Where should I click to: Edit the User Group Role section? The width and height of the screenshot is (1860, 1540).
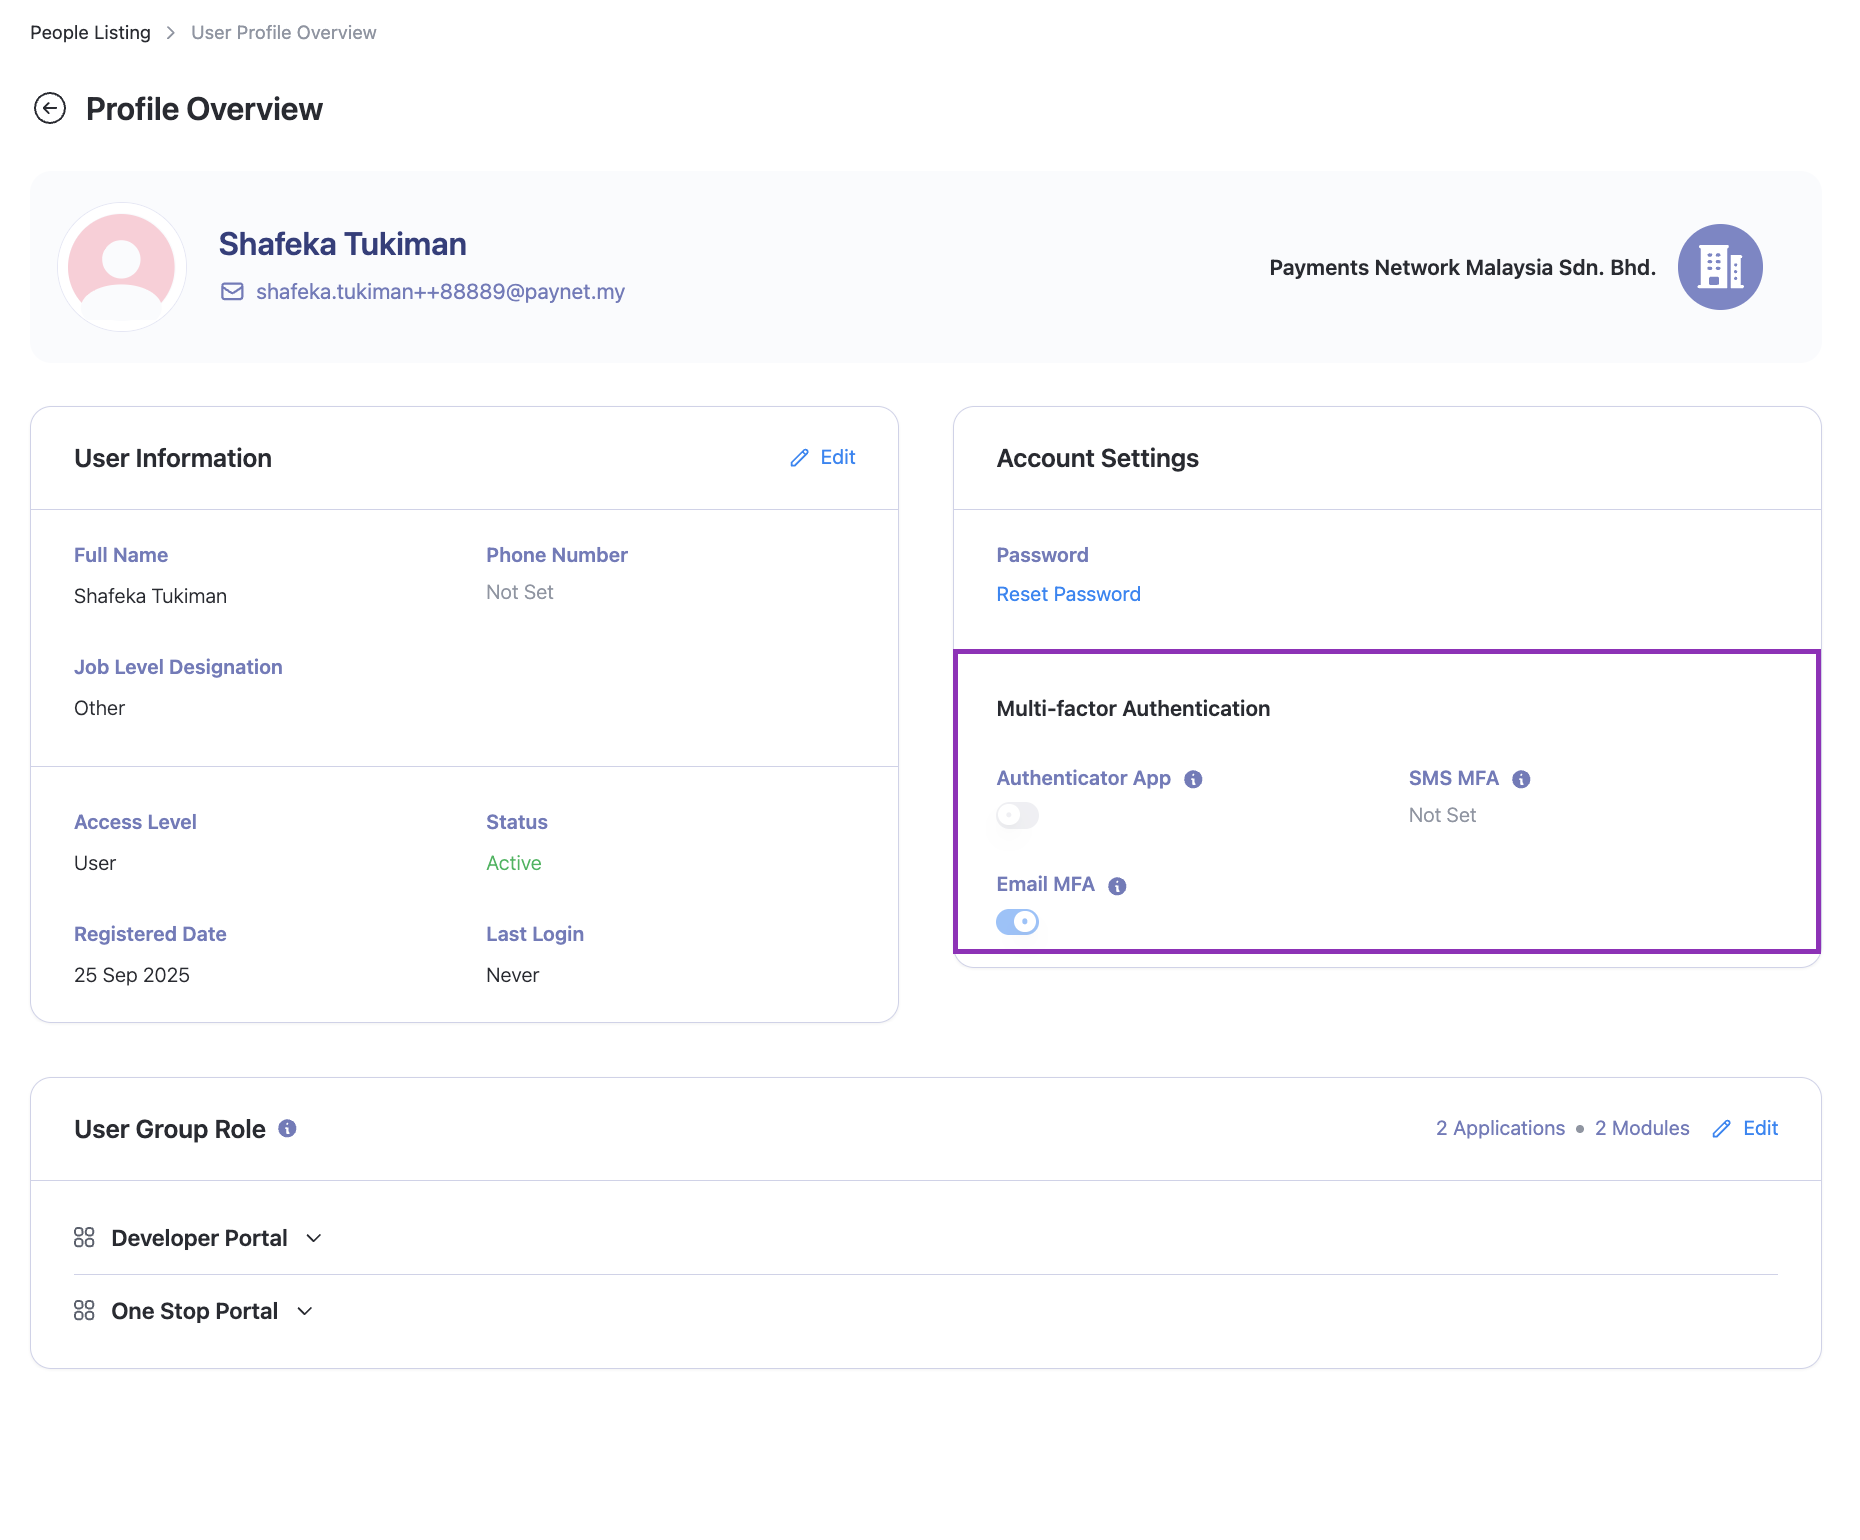[x=1745, y=1128]
